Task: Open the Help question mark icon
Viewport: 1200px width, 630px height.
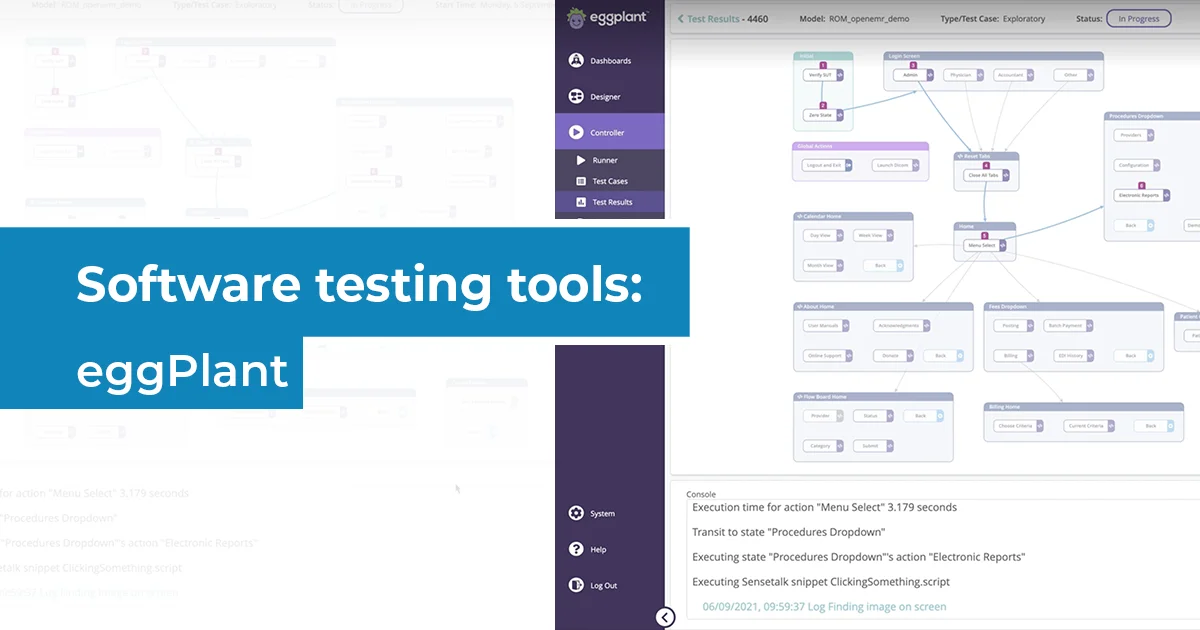Action: coord(576,549)
